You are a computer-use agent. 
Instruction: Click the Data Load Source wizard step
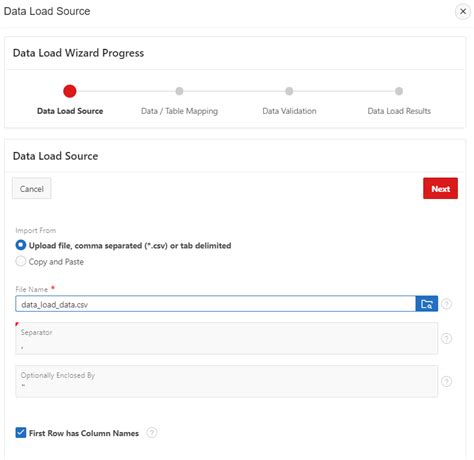(70, 100)
